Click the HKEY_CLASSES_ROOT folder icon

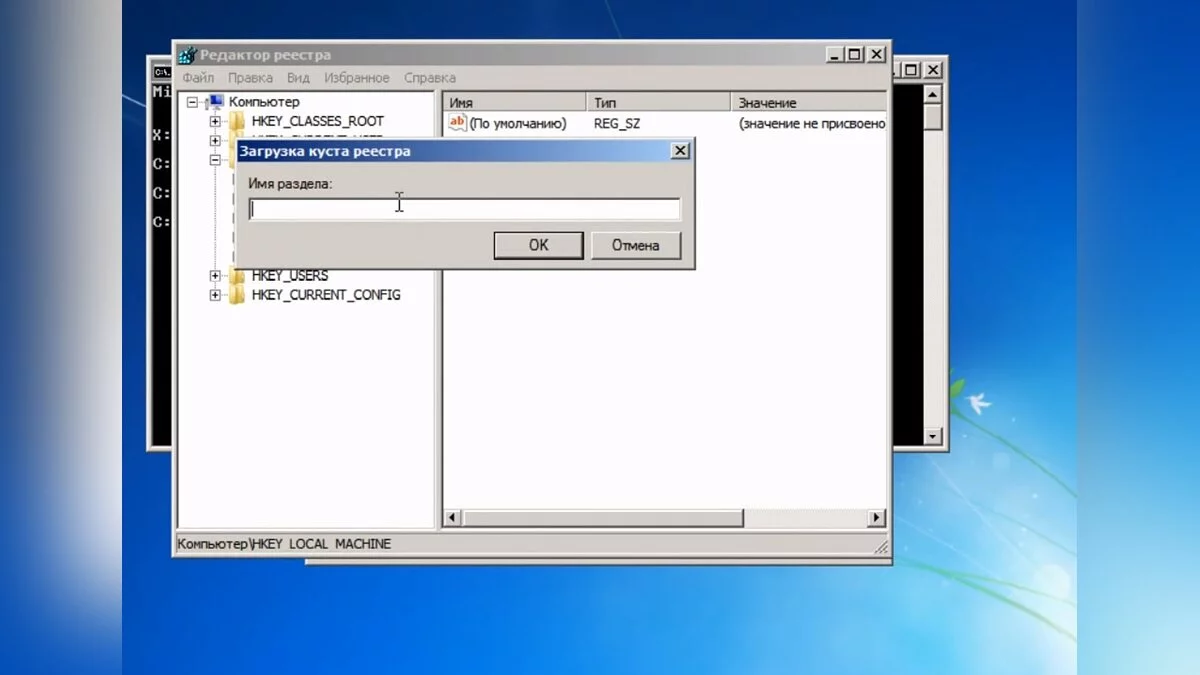point(237,121)
